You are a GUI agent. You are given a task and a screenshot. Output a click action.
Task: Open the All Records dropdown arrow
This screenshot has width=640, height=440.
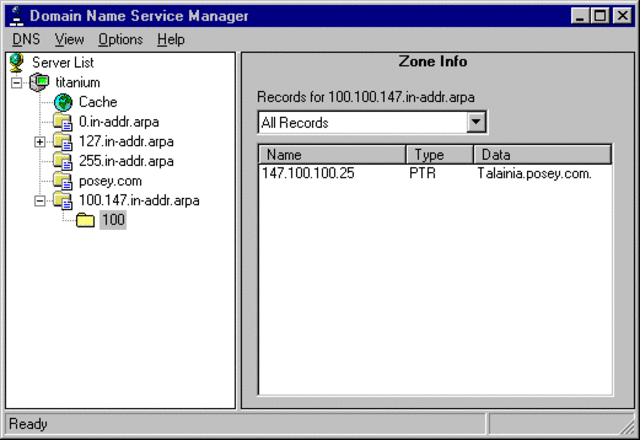coord(476,122)
